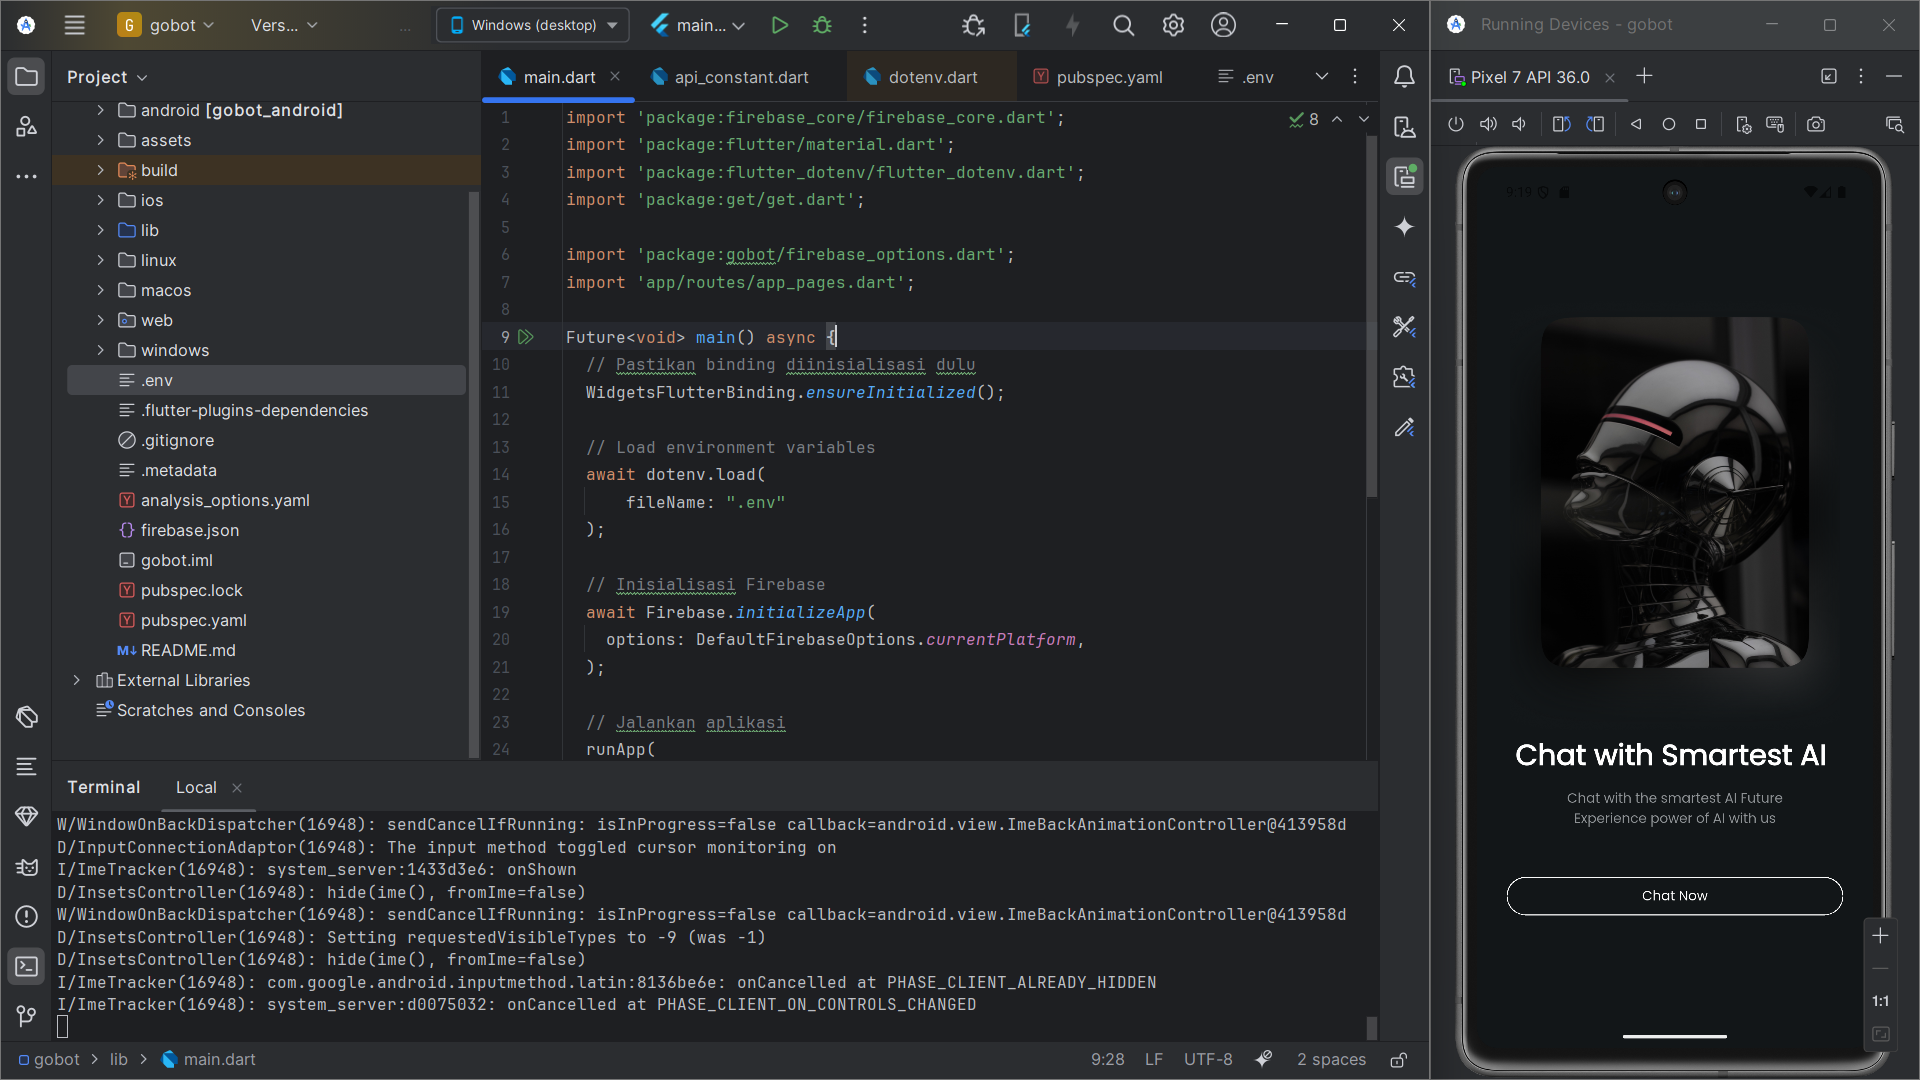Open the Terminal tool window icon

[27, 966]
